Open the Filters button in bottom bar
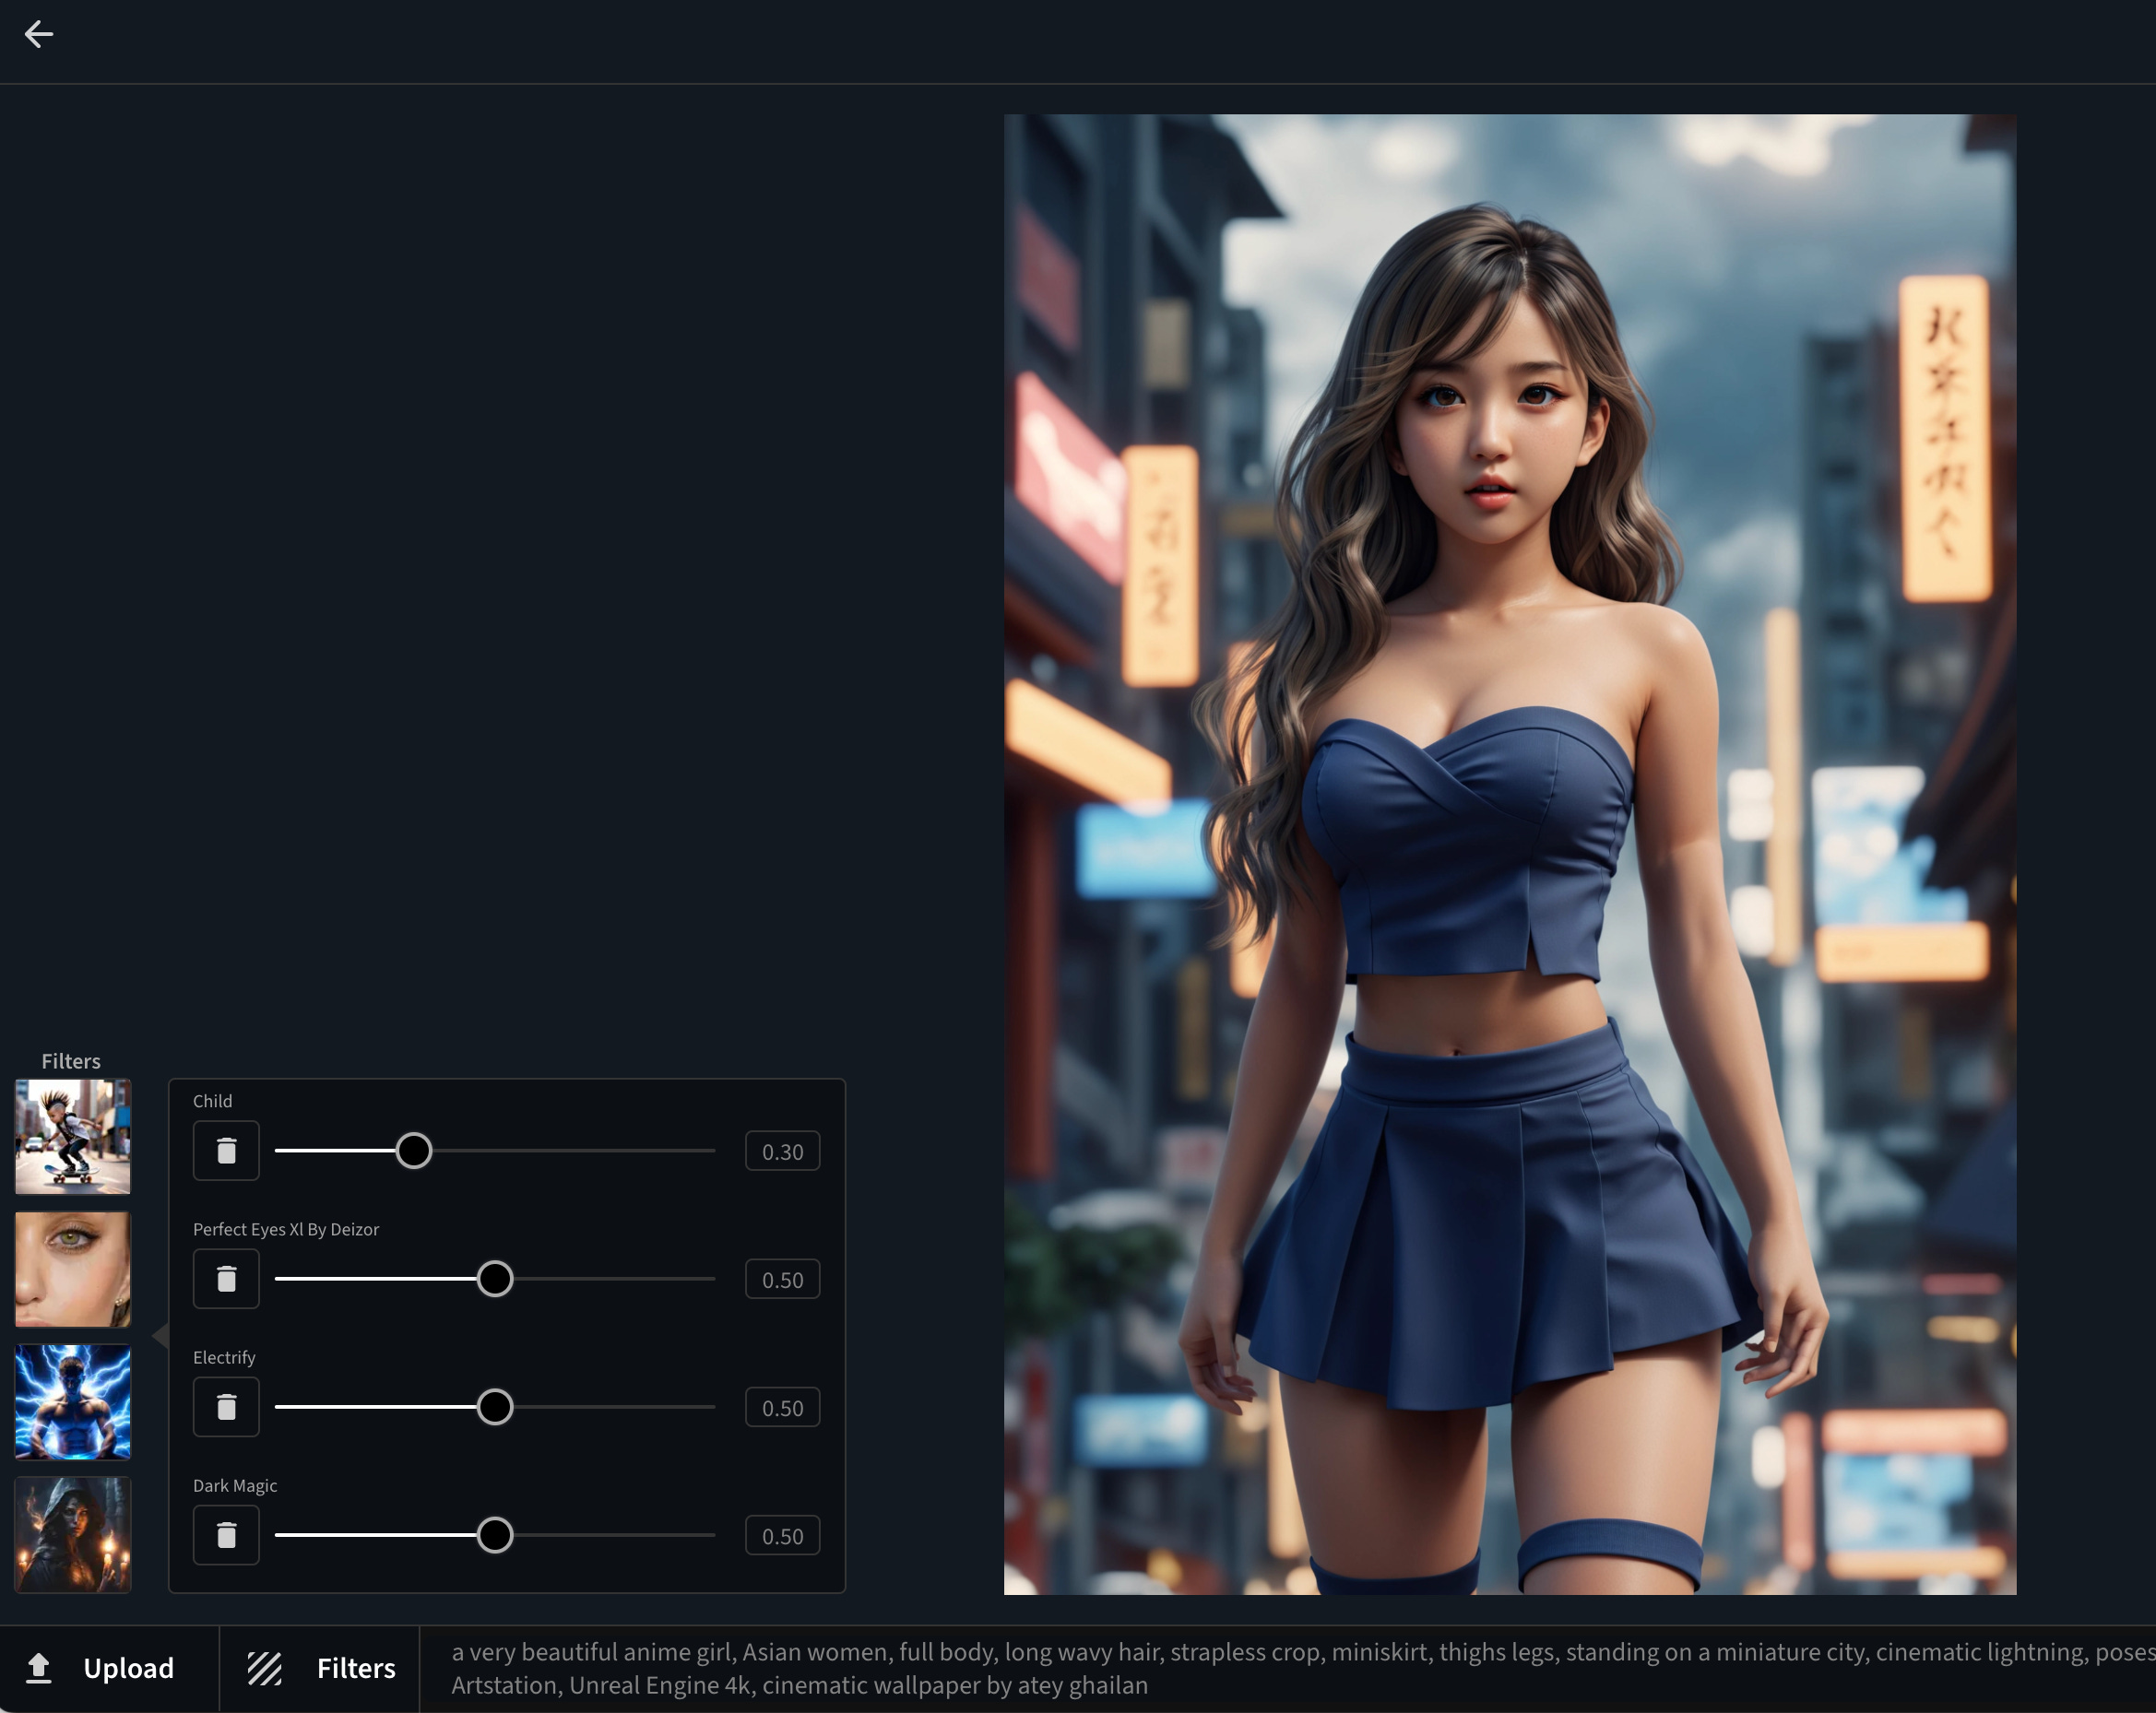The height and width of the screenshot is (1713, 2156). coord(355,1668)
